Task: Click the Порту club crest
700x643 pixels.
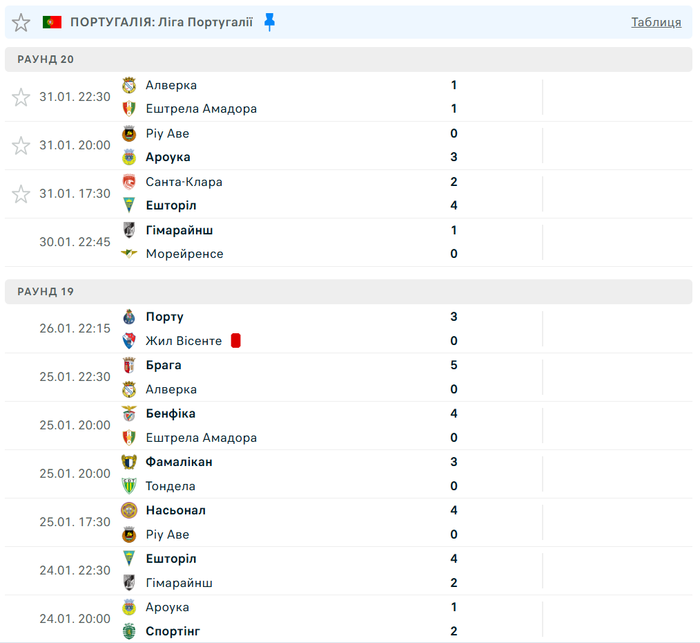Action: 129,317
